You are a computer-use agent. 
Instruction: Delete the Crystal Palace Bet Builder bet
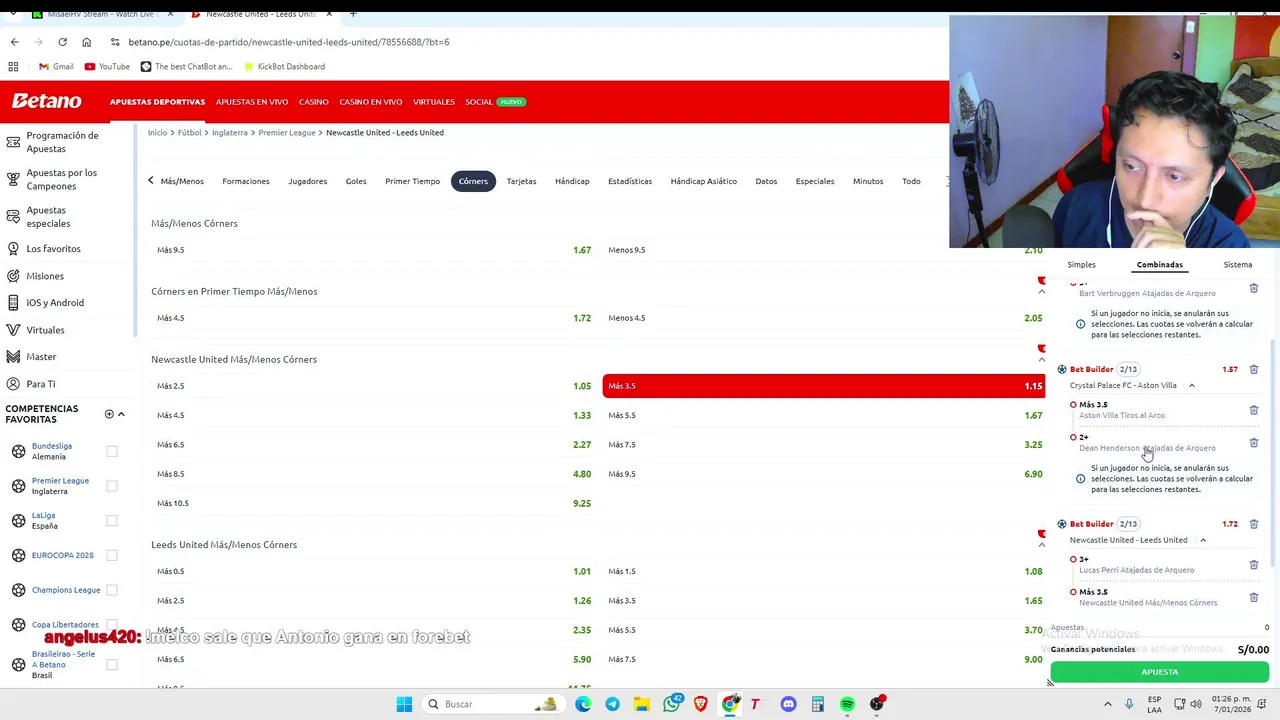pos(1253,369)
